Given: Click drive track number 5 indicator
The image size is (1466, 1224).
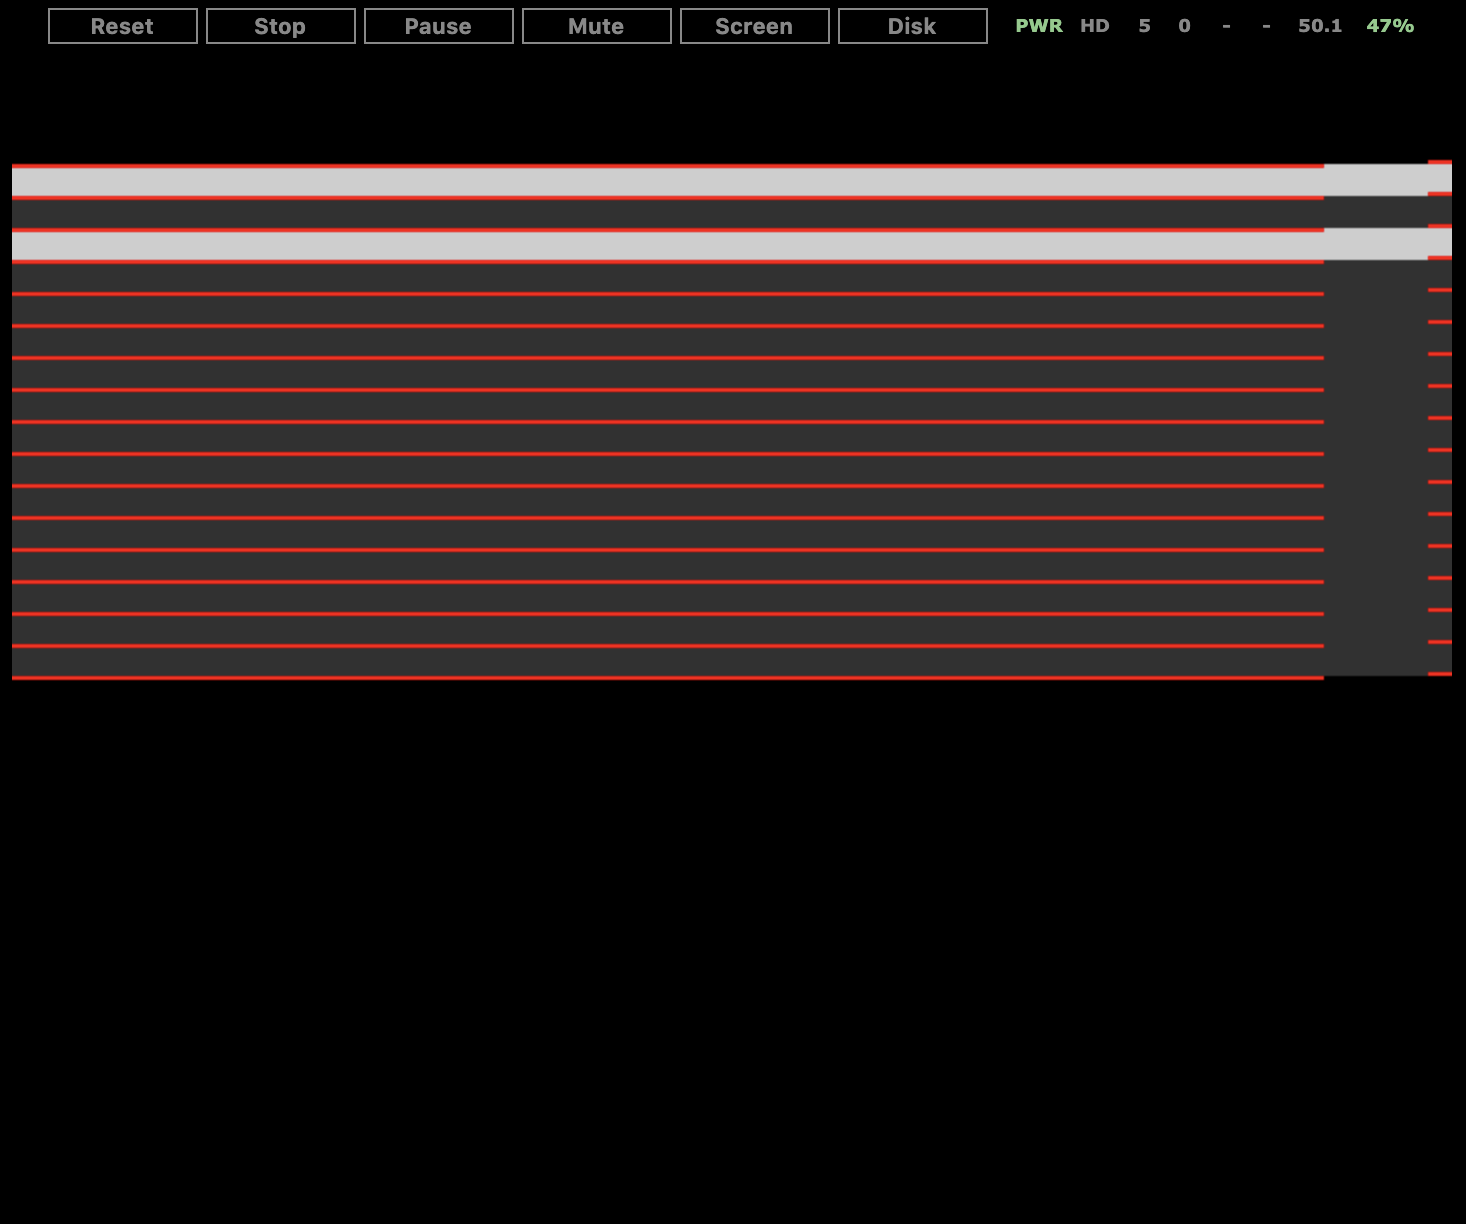Looking at the screenshot, I should pos(1144,26).
